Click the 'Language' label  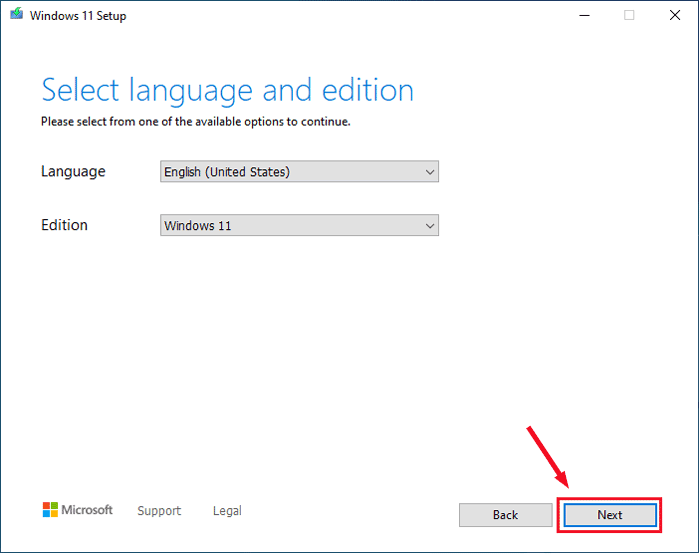(x=73, y=171)
